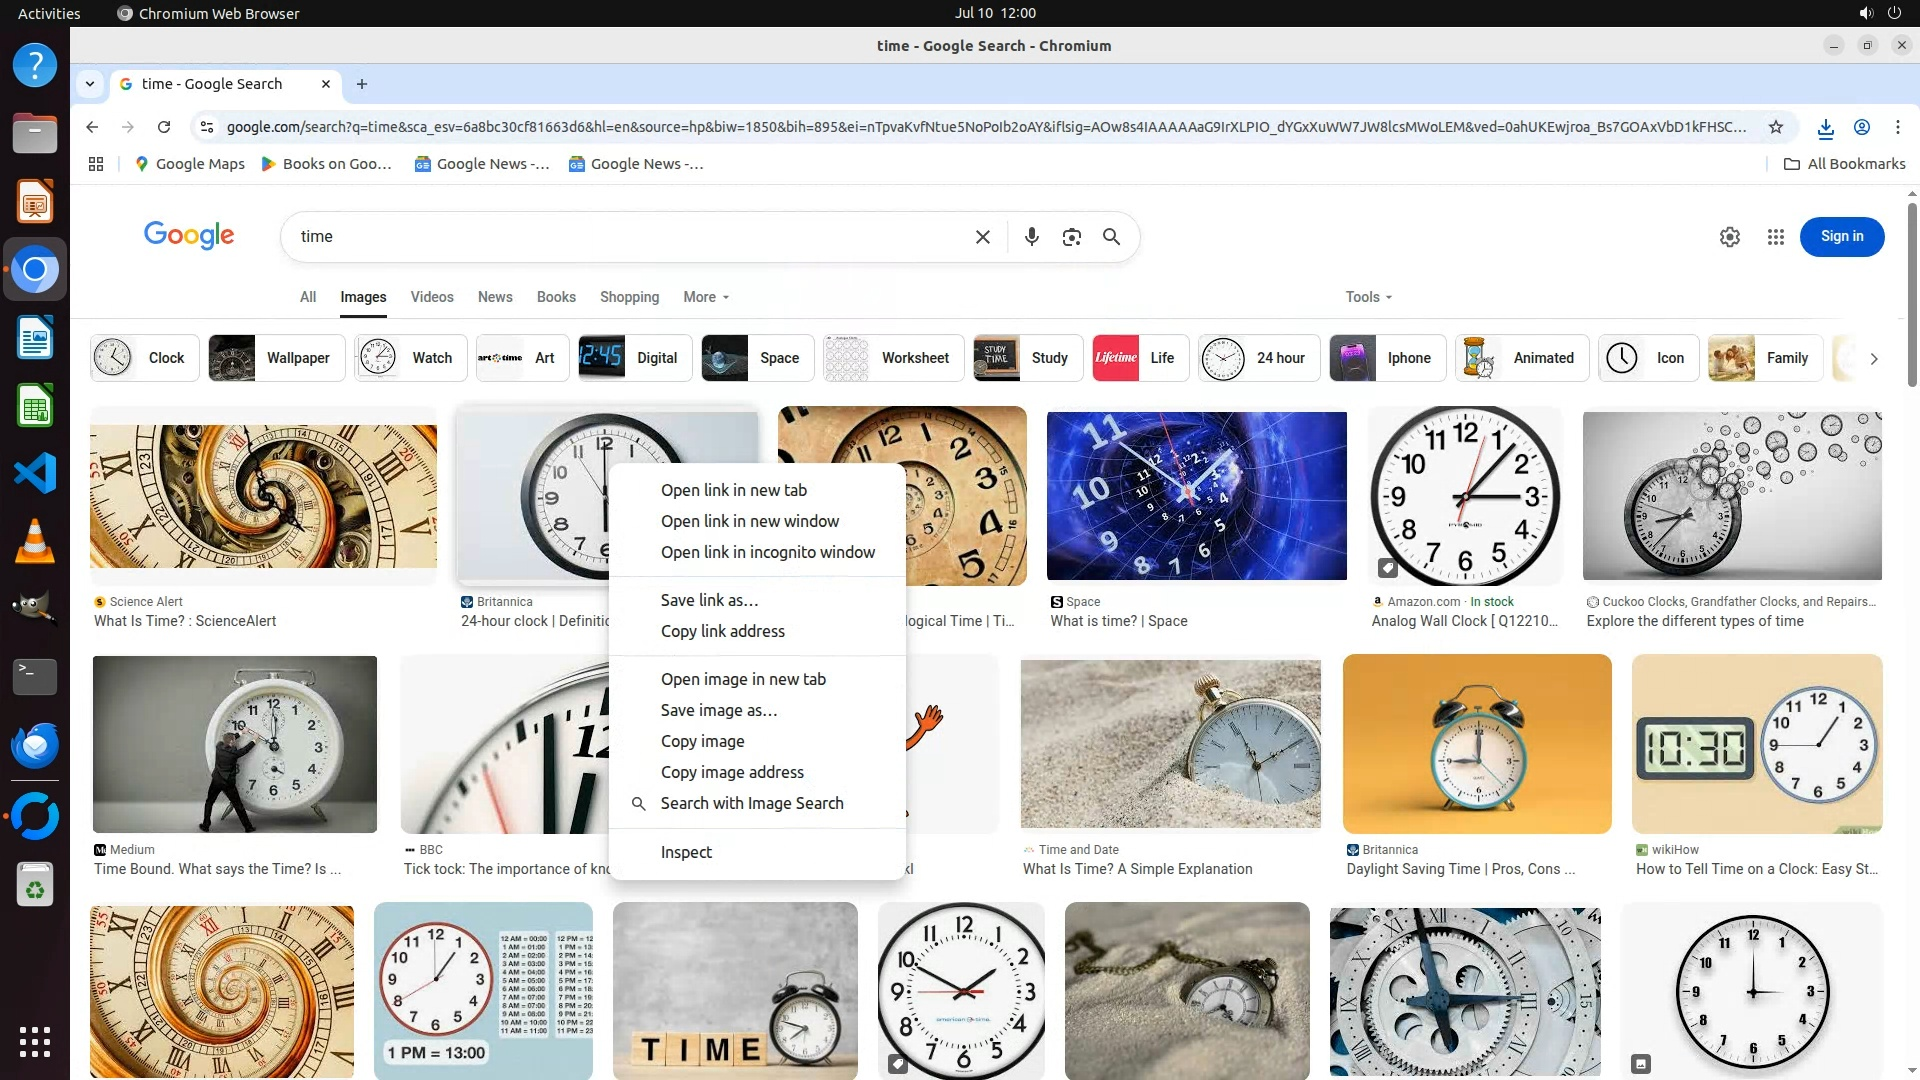
Task: Open Chromium downloads icon
Action: 1825,127
